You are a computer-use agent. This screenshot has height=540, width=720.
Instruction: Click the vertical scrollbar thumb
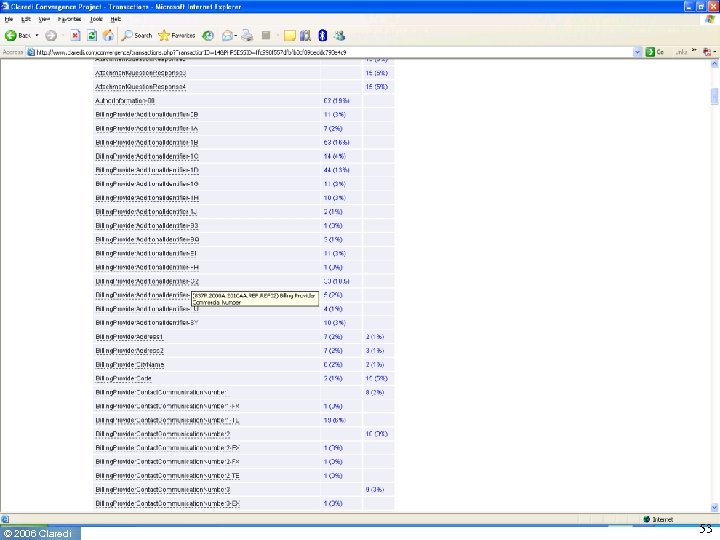714,96
